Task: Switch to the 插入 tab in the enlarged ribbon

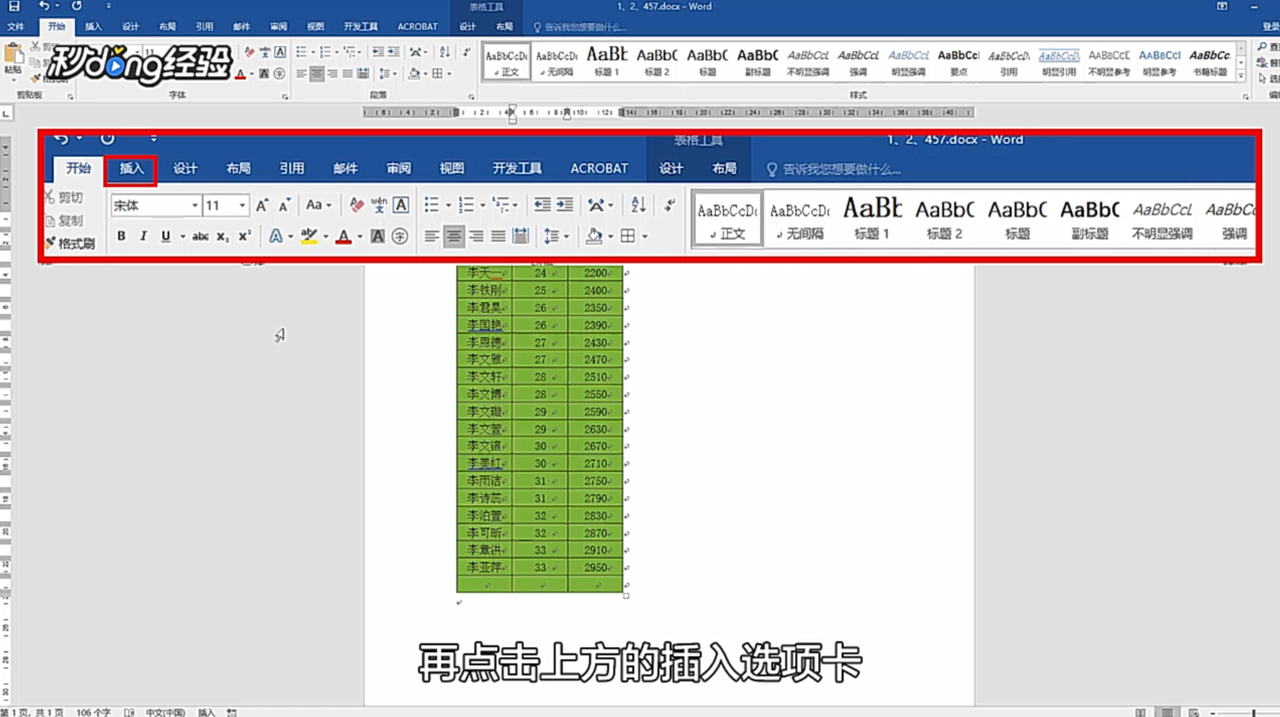Action: pyautogui.click(x=132, y=169)
